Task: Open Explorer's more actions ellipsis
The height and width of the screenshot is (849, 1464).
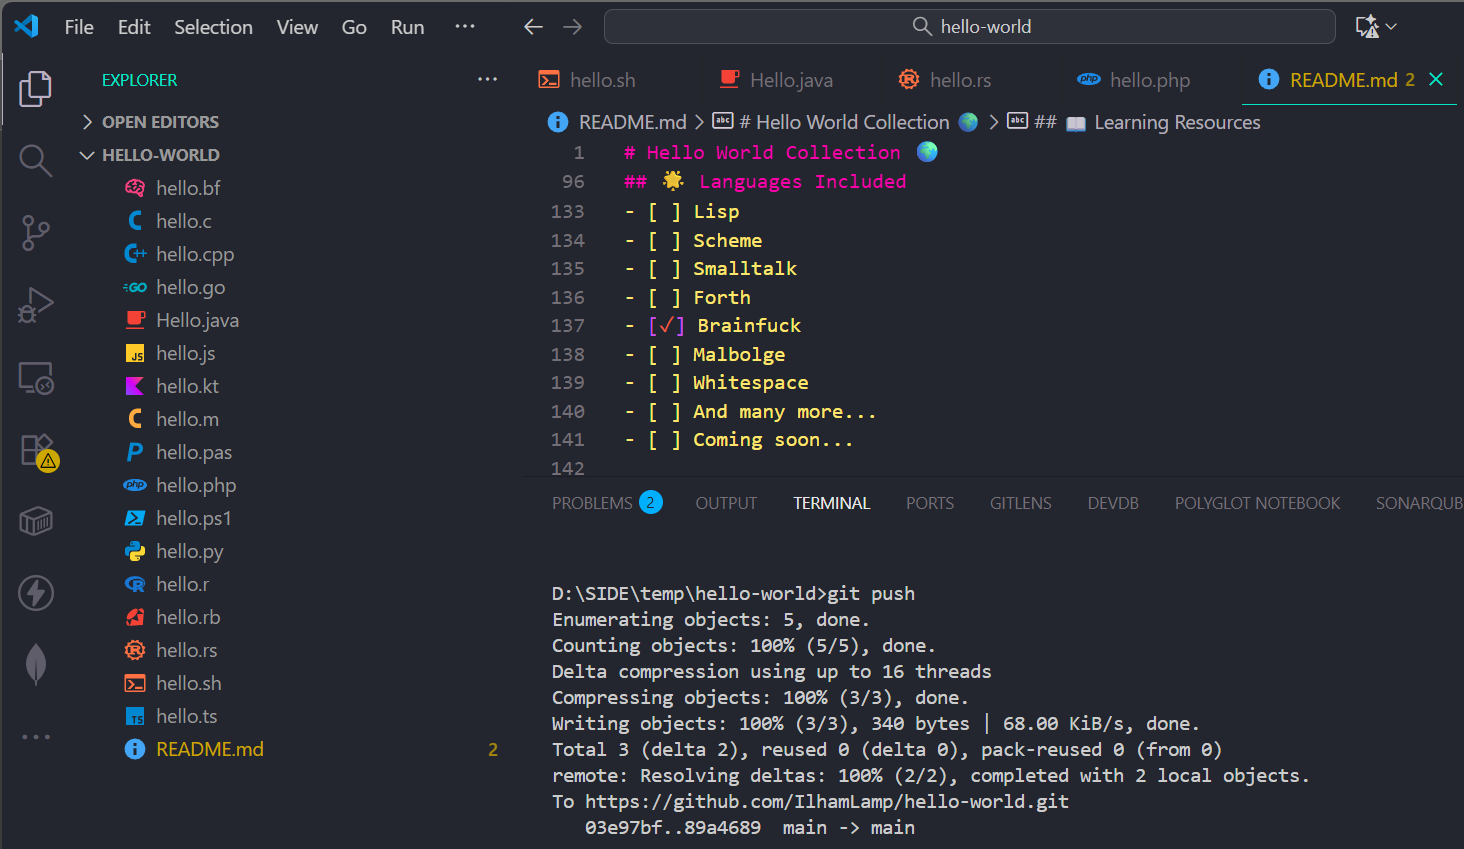Action: tap(487, 80)
